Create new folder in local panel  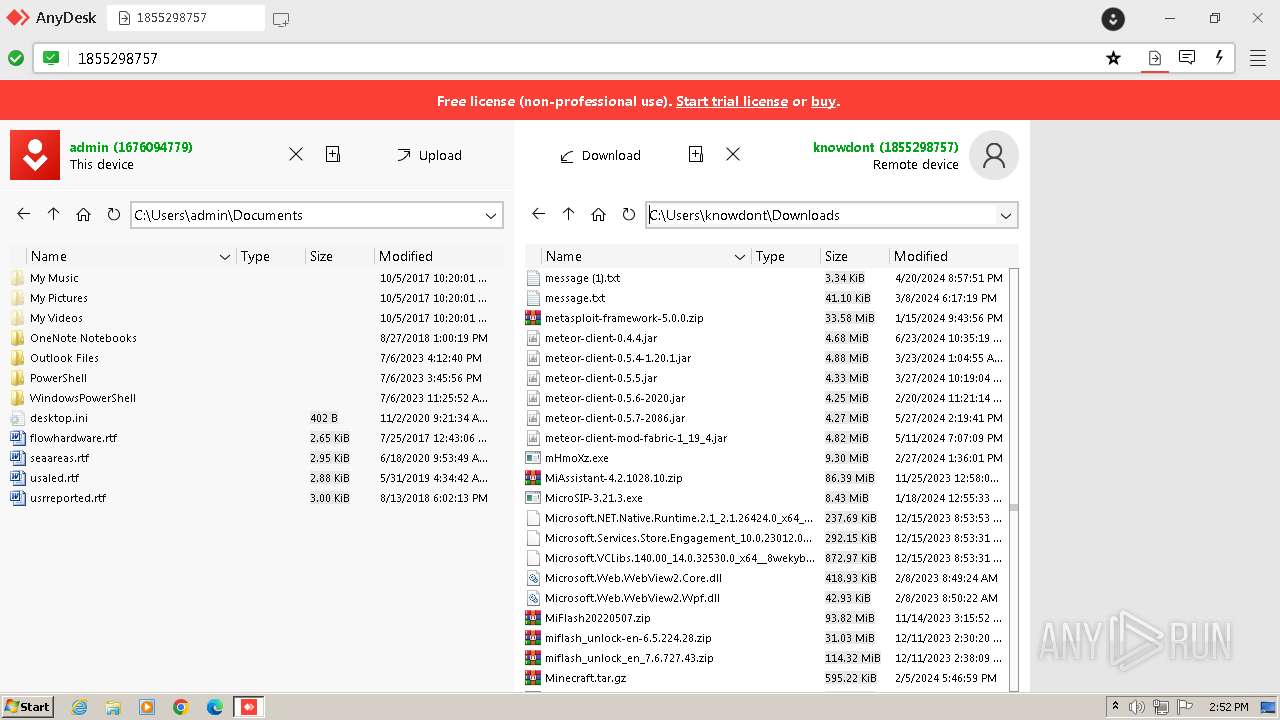pyautogui.click(x=333, y=154)
